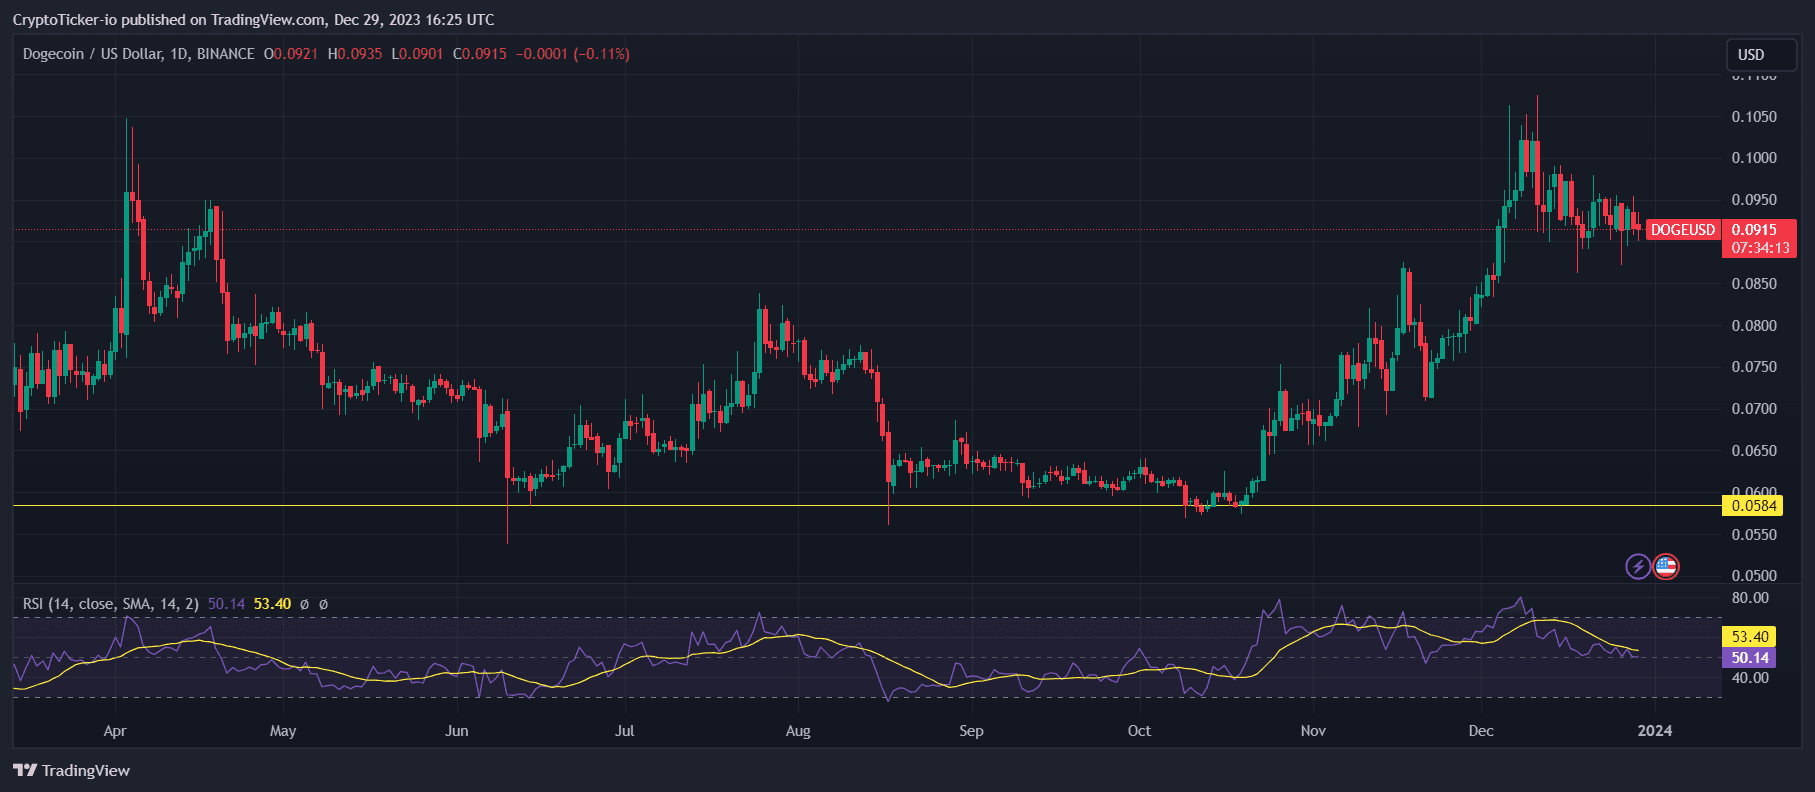Image resolution: width=1815 pixels, height=792 pixels.
Task: Click the first ø symbol in RSI legend
Action: (x=304, y=604)
